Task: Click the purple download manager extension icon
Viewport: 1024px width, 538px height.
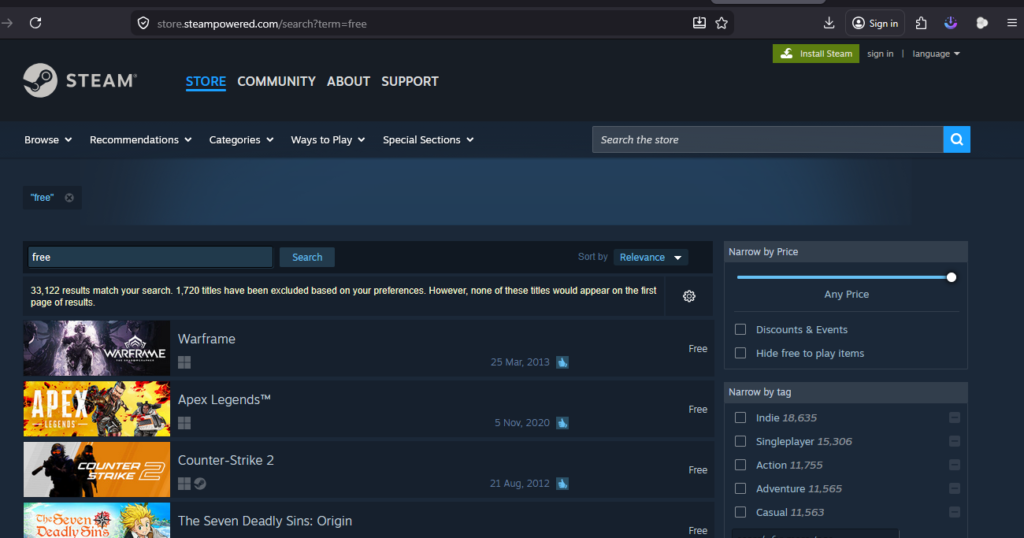Action: (x=950, y=23)
